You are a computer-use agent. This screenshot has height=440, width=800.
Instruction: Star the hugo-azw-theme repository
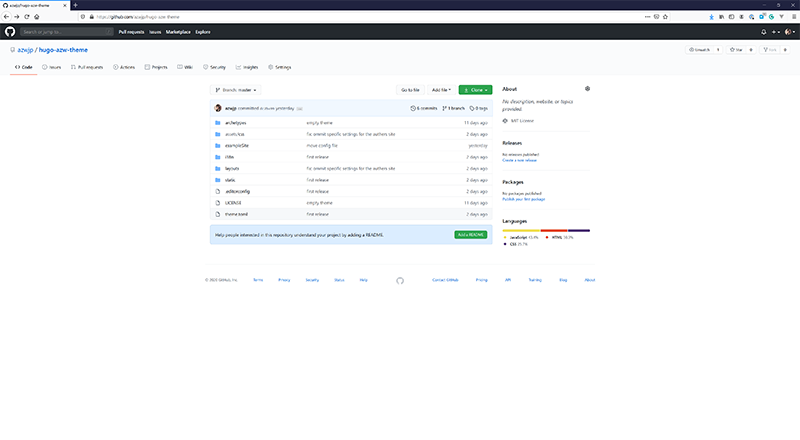click(736, 50)
